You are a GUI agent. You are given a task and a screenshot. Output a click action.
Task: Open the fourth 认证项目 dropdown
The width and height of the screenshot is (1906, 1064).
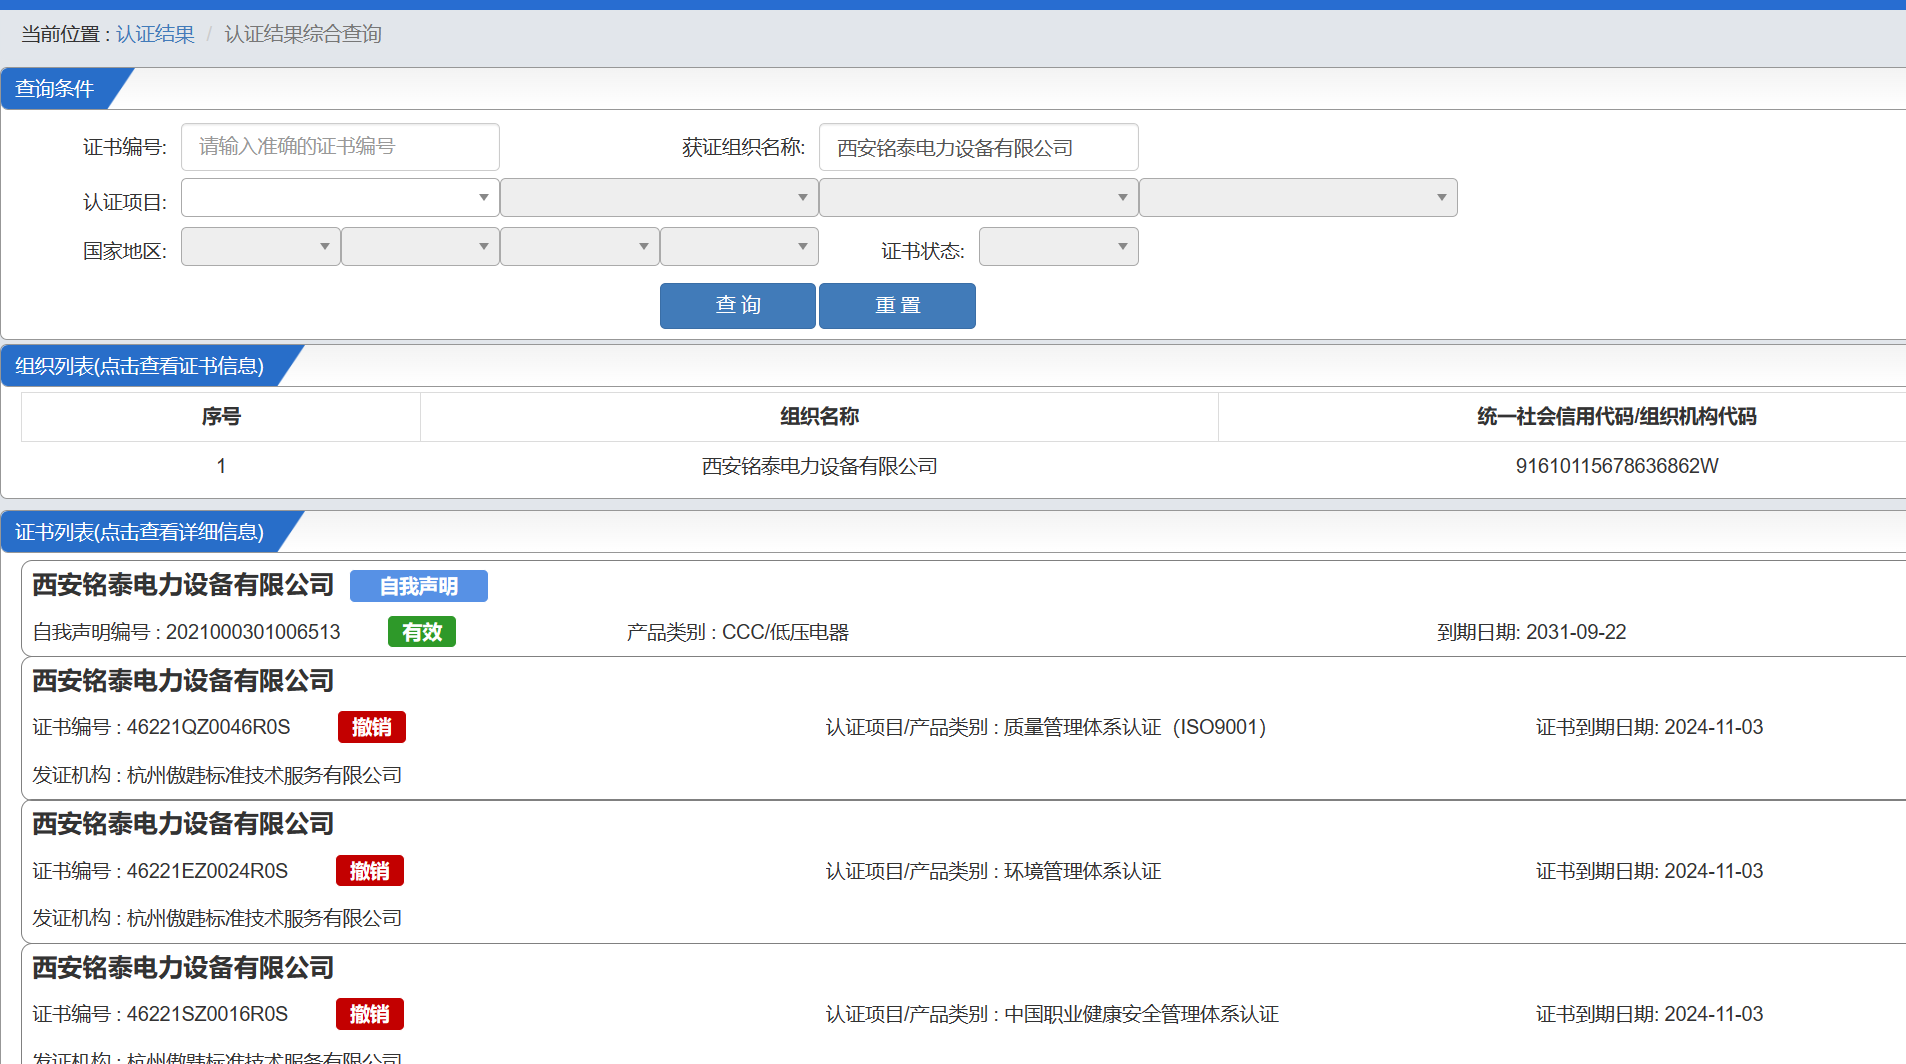click(x=1298, y=198)
